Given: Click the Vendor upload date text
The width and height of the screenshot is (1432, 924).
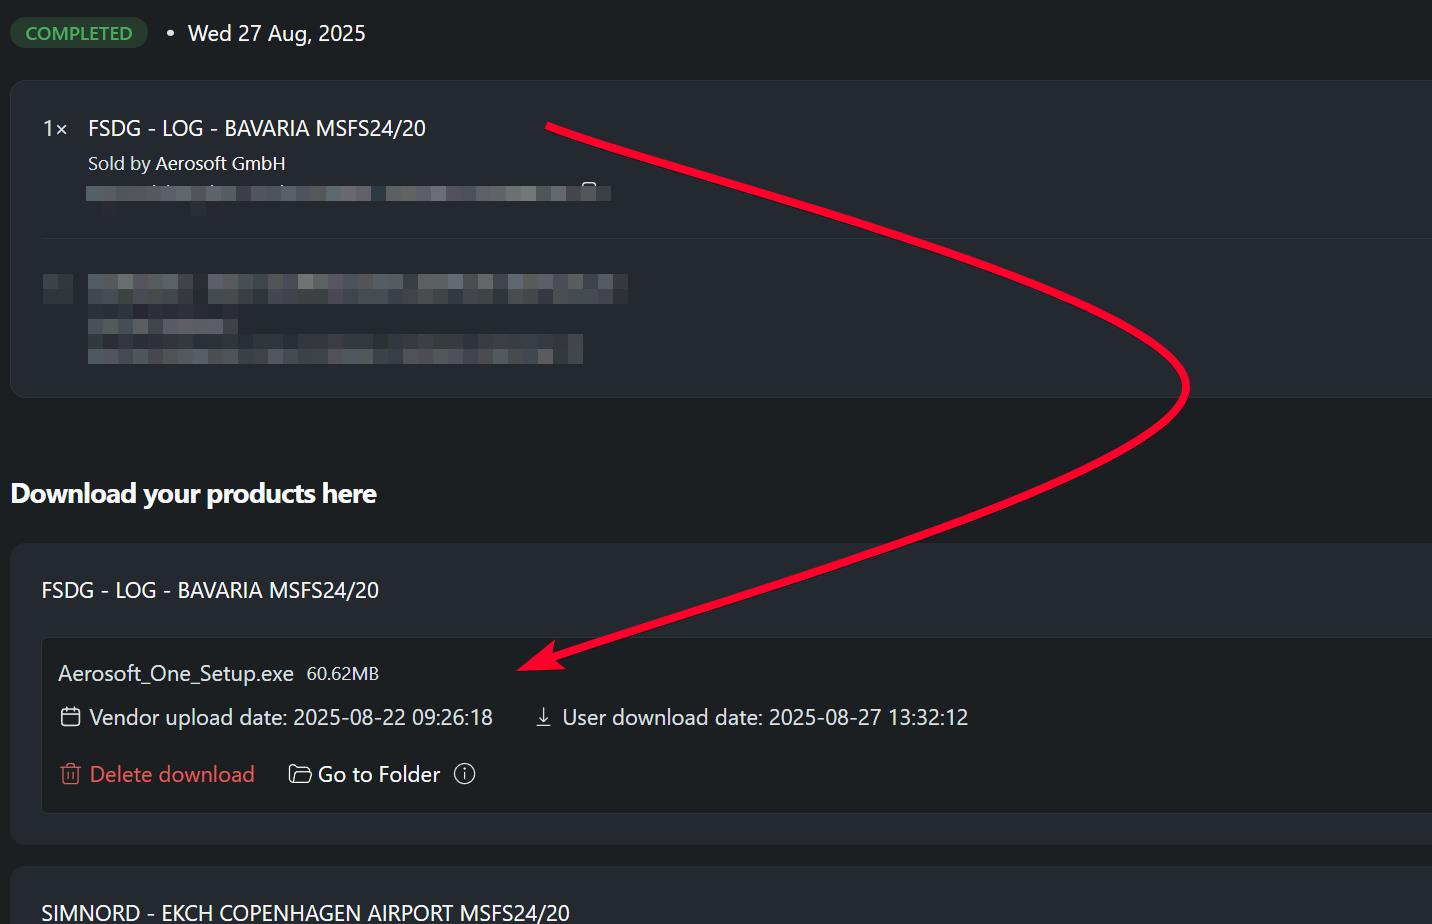Looking at the screenshot, I should click(x=291, y=717).
